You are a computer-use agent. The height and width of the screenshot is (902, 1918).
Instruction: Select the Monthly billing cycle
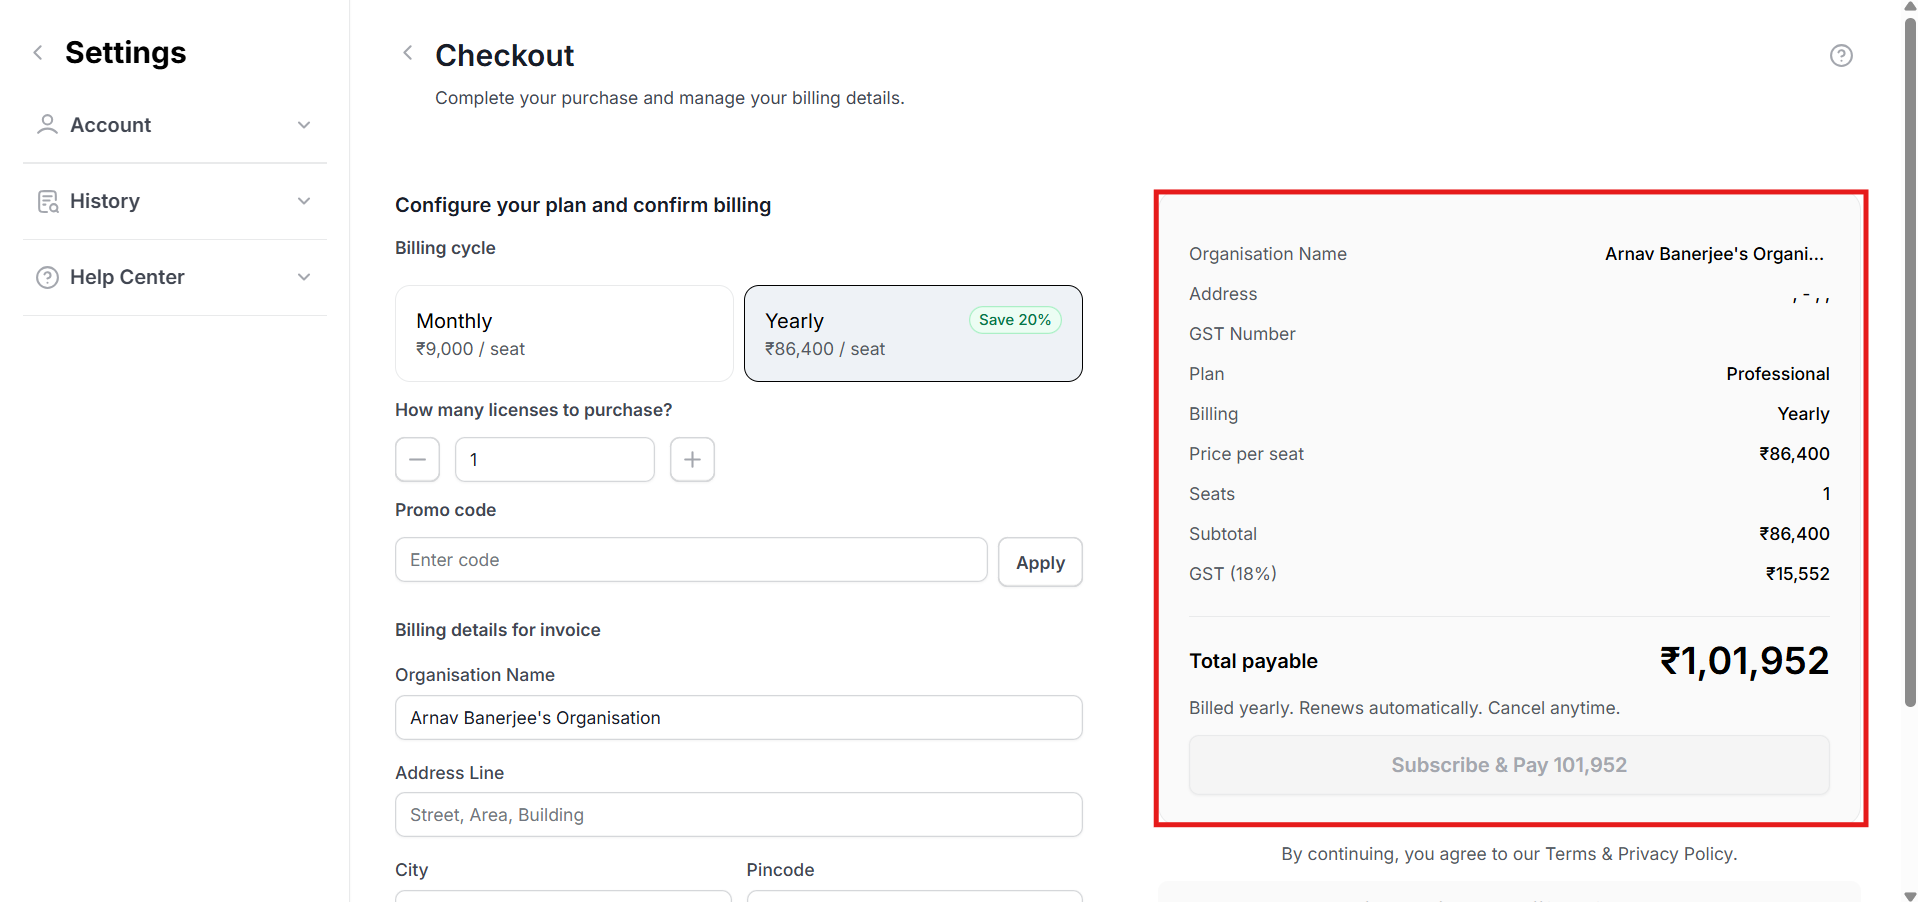[564, 333]
